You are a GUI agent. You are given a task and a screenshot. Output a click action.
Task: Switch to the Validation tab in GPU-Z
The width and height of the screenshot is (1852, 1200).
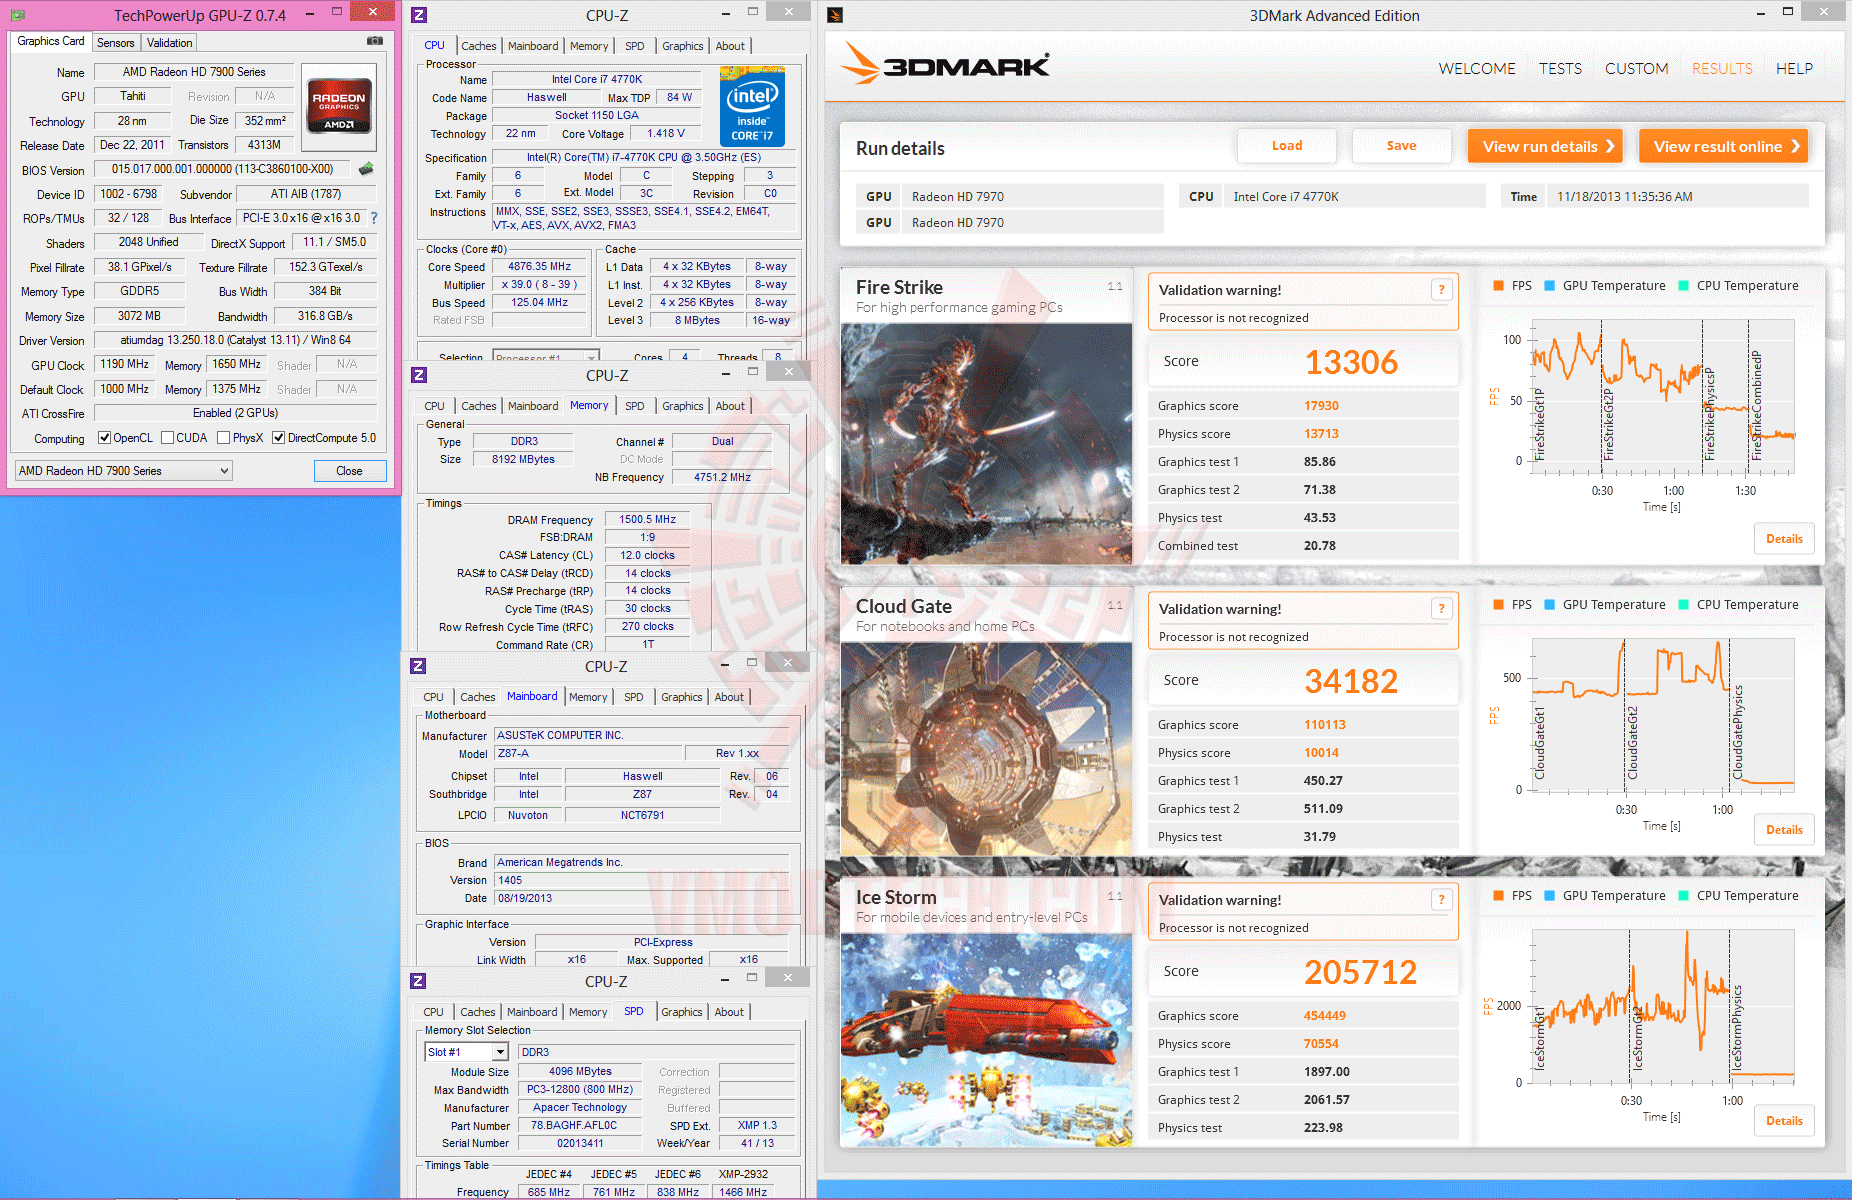click(x=169, y=43)
